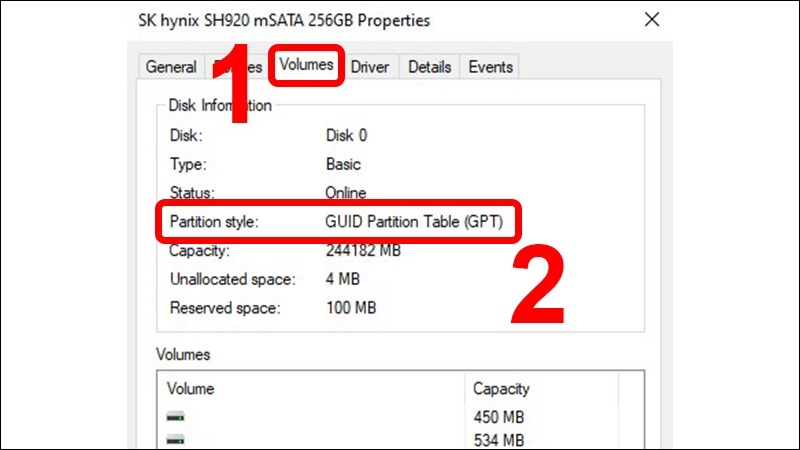Sort by the Capacity column header
The height and width of the screenshot is (450, 800).
(x=500, y=388)
